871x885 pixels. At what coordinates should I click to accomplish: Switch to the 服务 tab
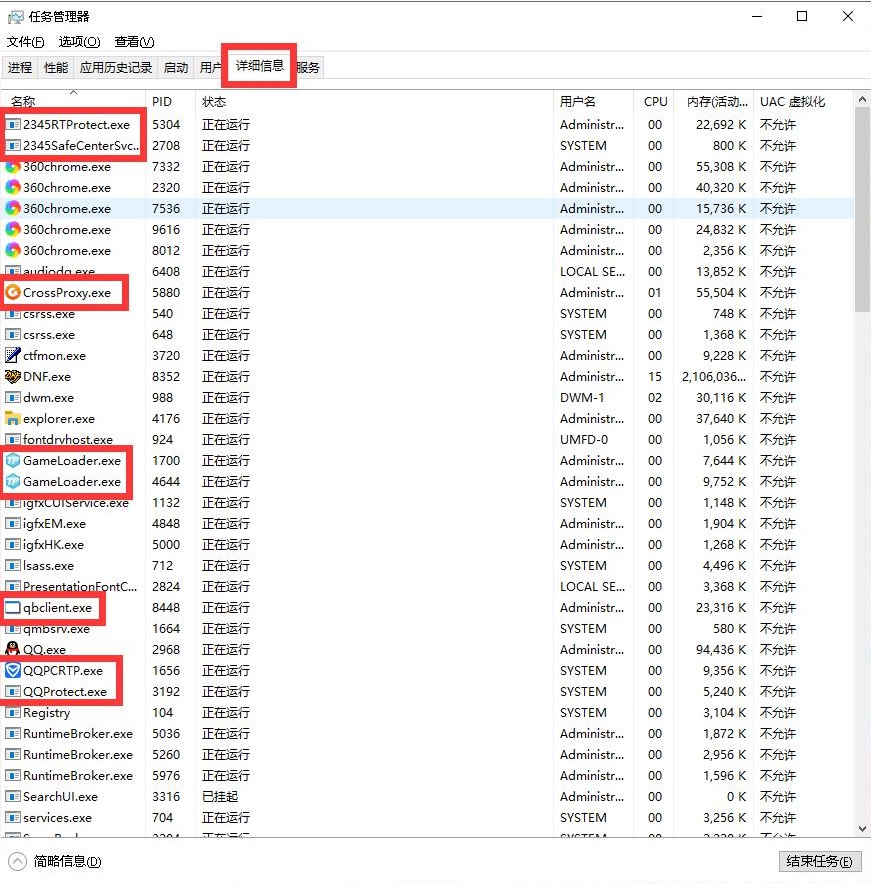click(308, 67)
